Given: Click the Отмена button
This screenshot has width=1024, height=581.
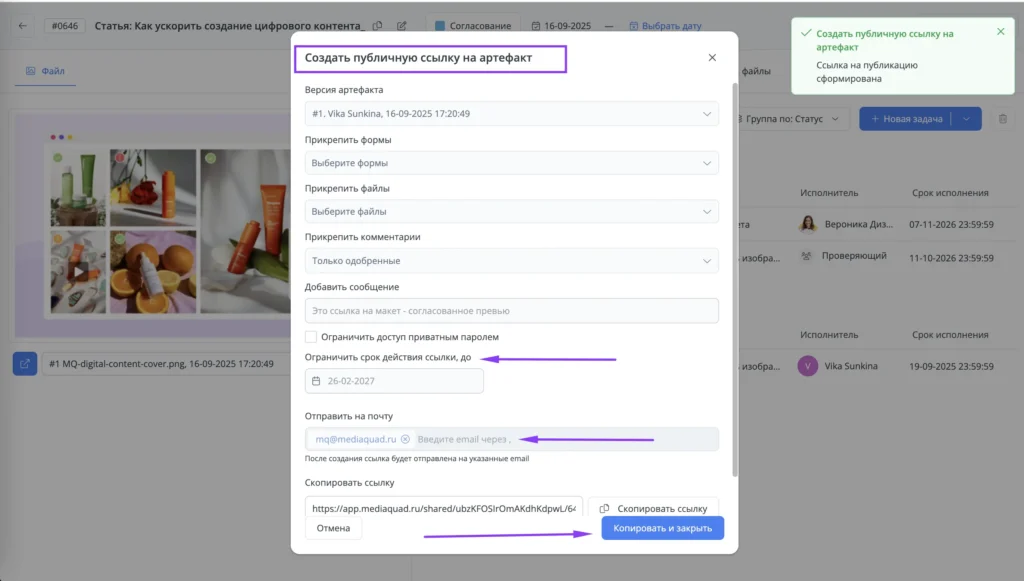Looking at the screenshot, I should [x=333, y=528].
